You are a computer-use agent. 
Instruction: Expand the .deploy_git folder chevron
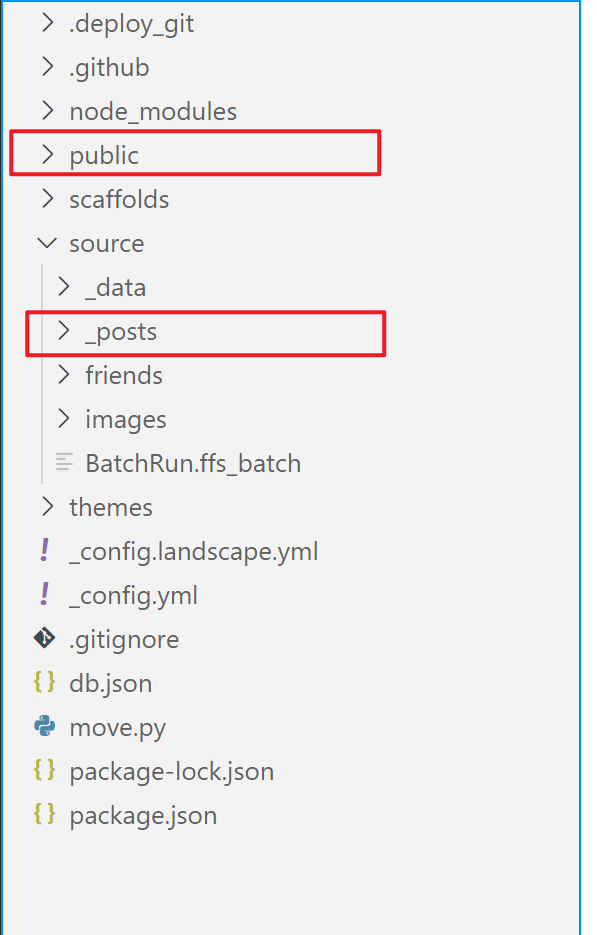pyautogui.click(x=48, y=23)
